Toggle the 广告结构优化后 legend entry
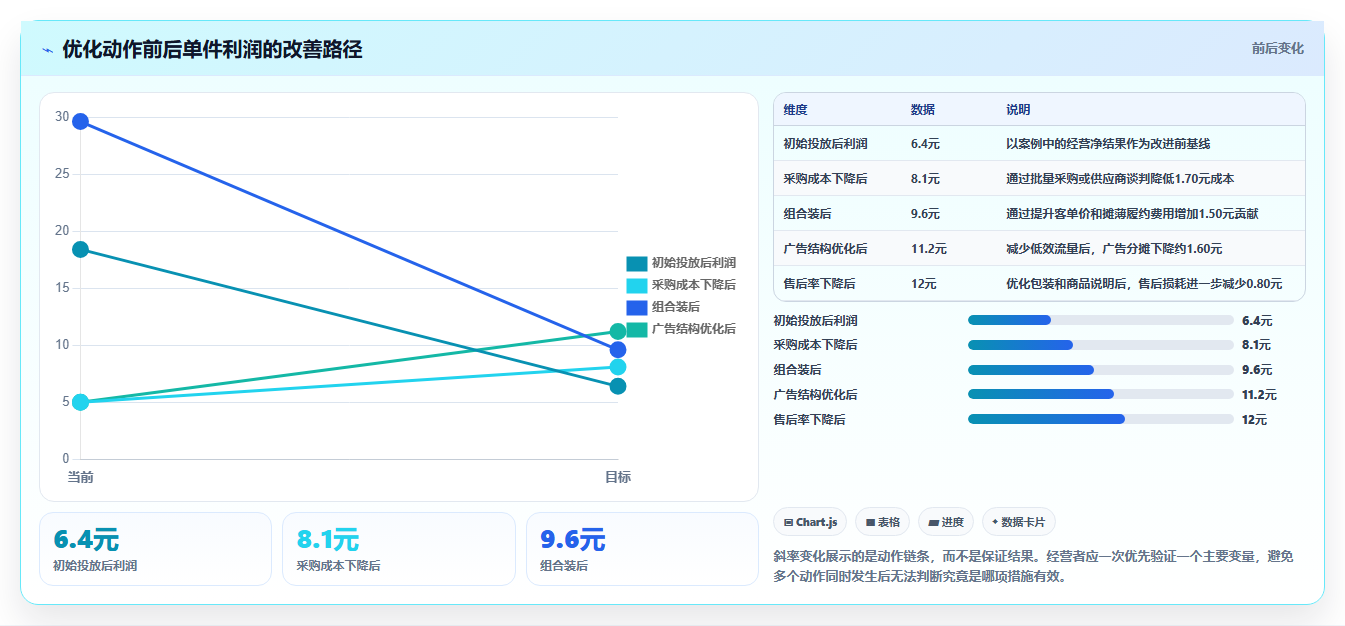Viewport: 1345px width, 626px height. tap(681, 329)
